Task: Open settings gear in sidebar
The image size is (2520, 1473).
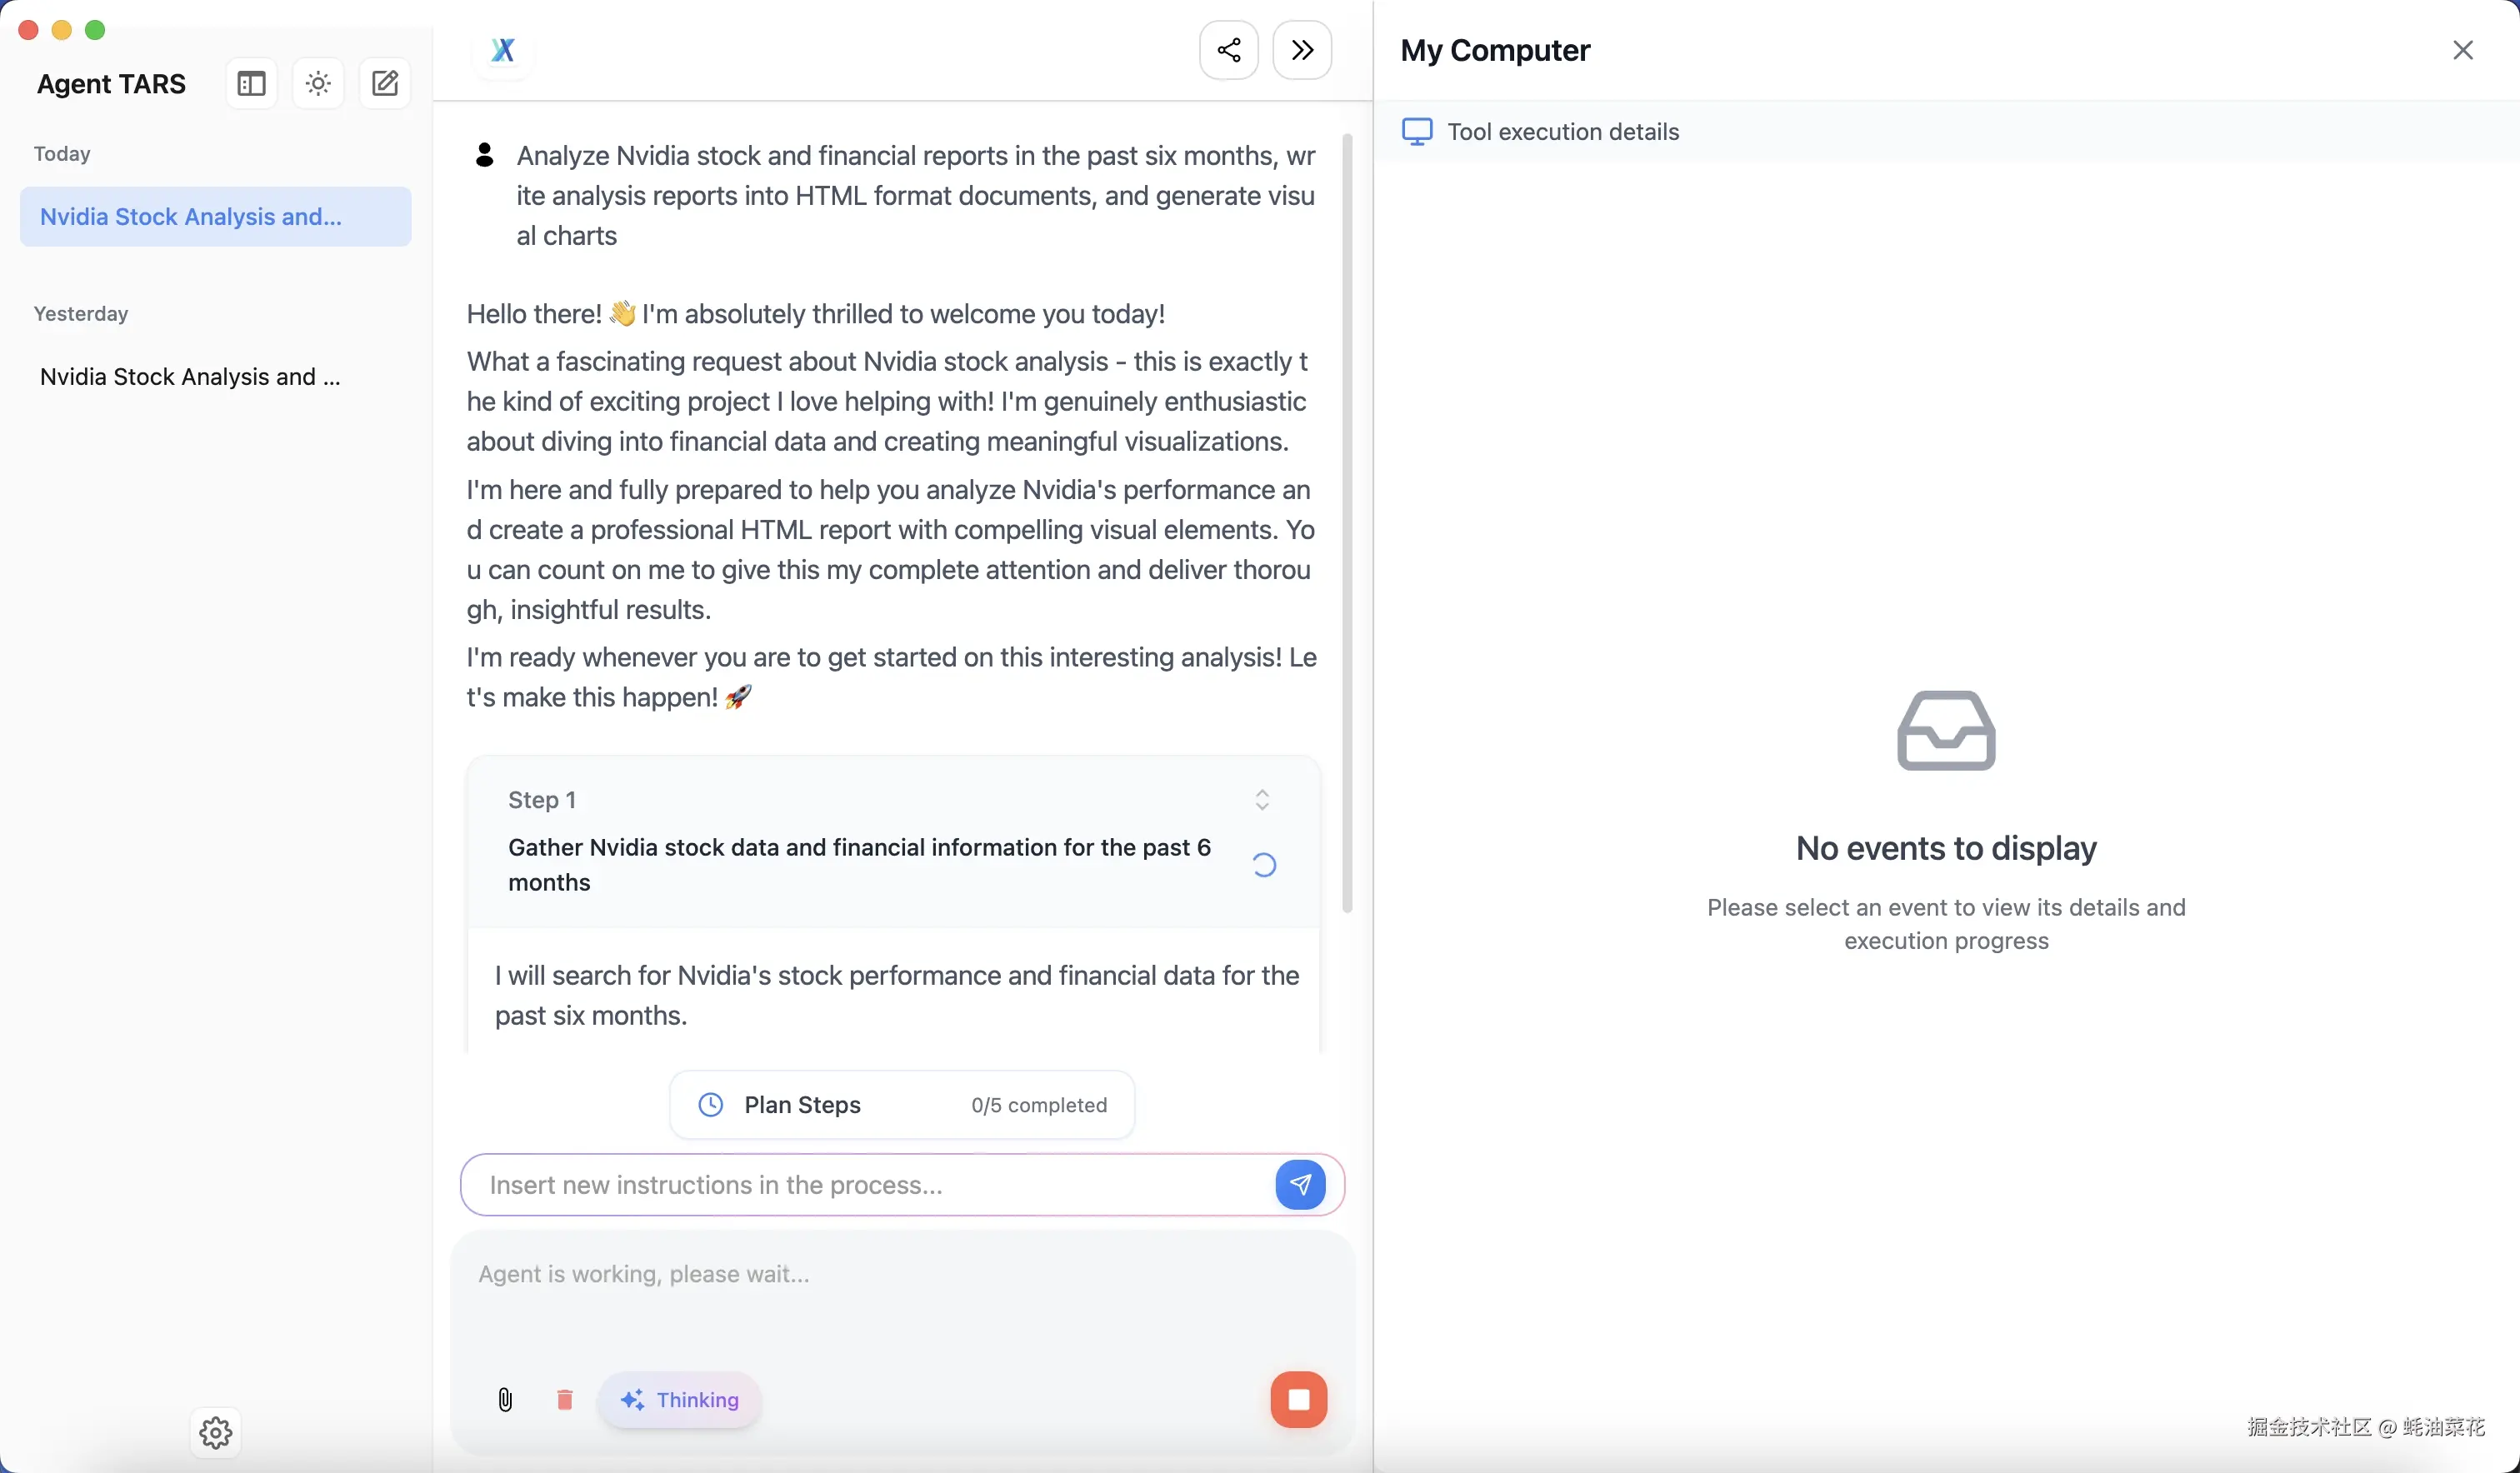Action: pos(216,1433)
